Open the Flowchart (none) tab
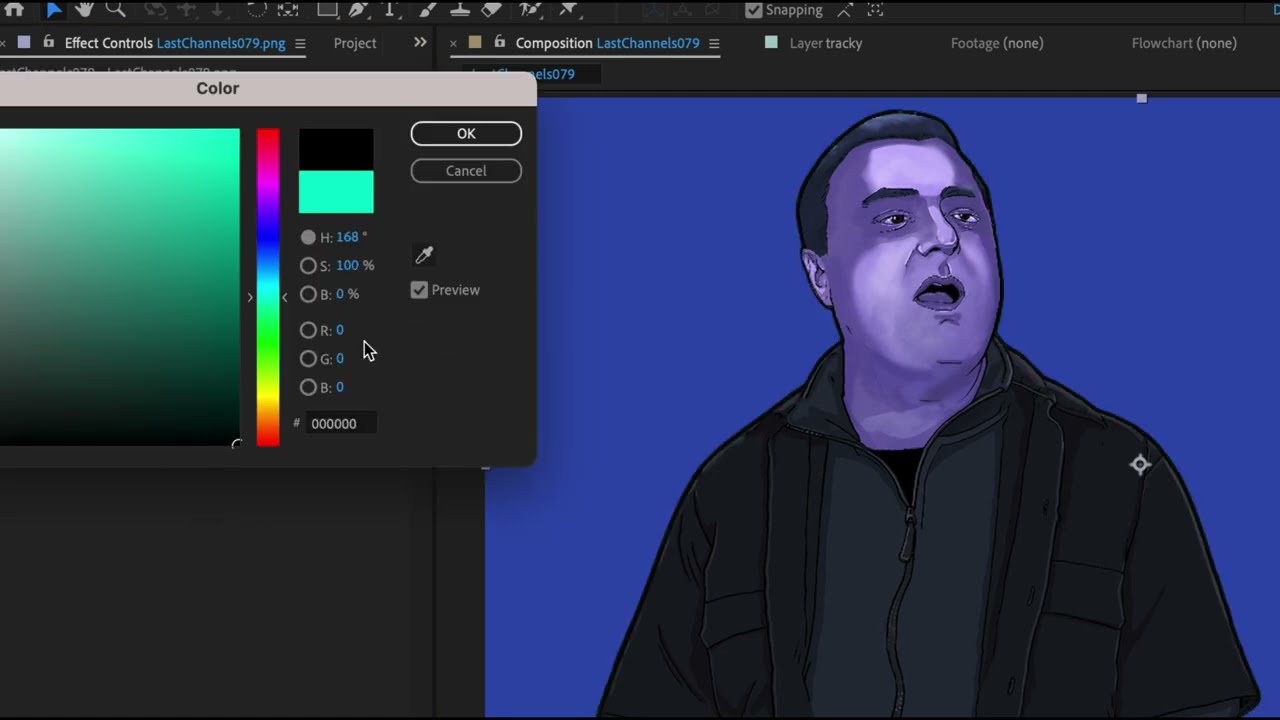The height and width of the screenshot is (720, 1280). 1184,43
